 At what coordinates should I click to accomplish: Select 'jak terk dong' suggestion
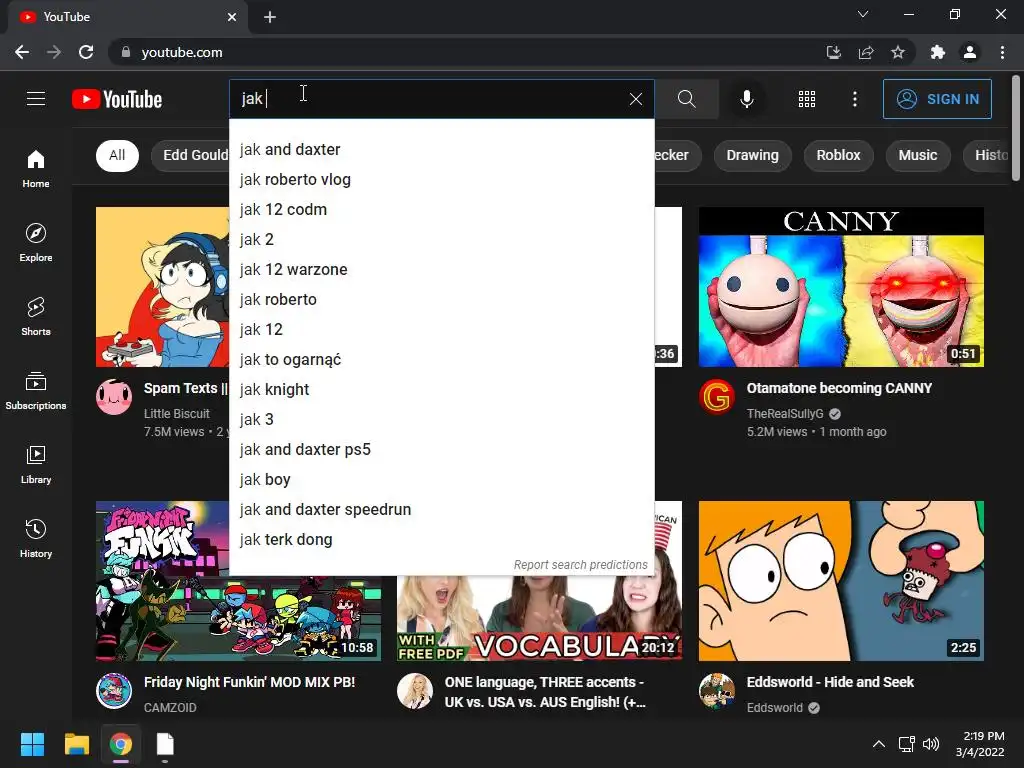click(x=441, y=540)
